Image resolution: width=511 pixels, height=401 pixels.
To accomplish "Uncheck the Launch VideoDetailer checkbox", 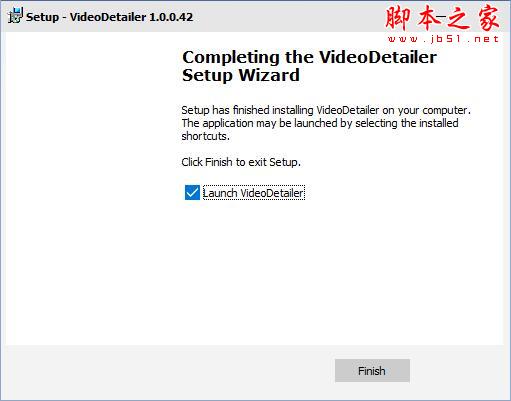I will tap(192, 193).
